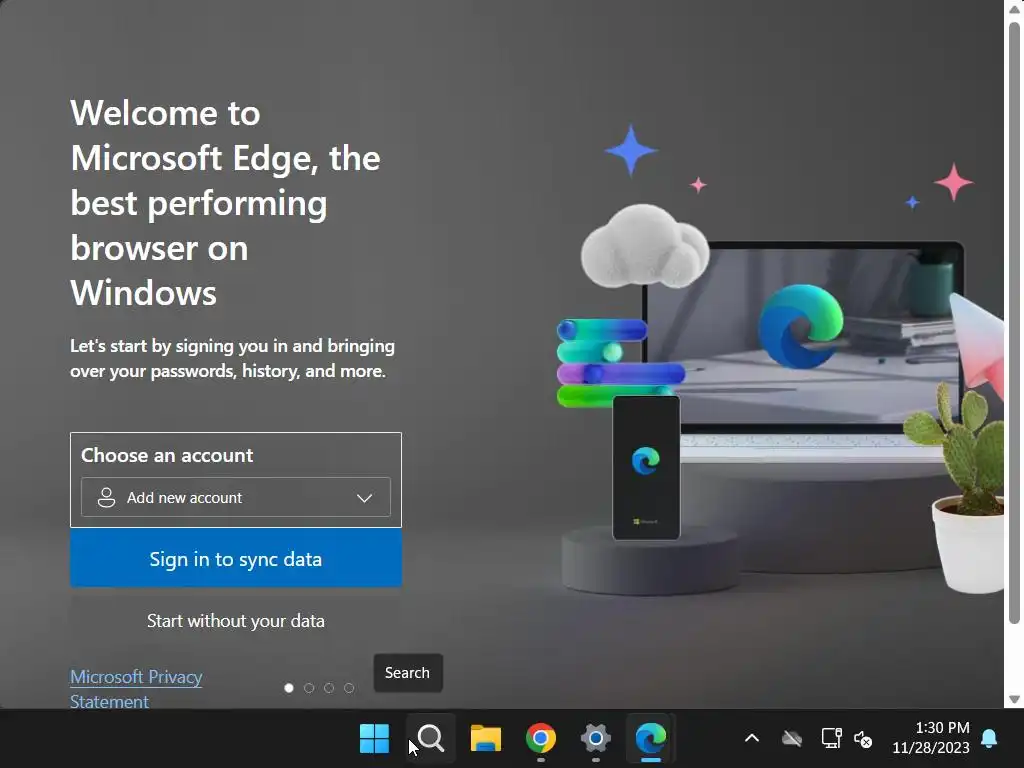Screen dimensions: 1024x768
Task: Click the Choose an account heading
Action: coord(167,455)
